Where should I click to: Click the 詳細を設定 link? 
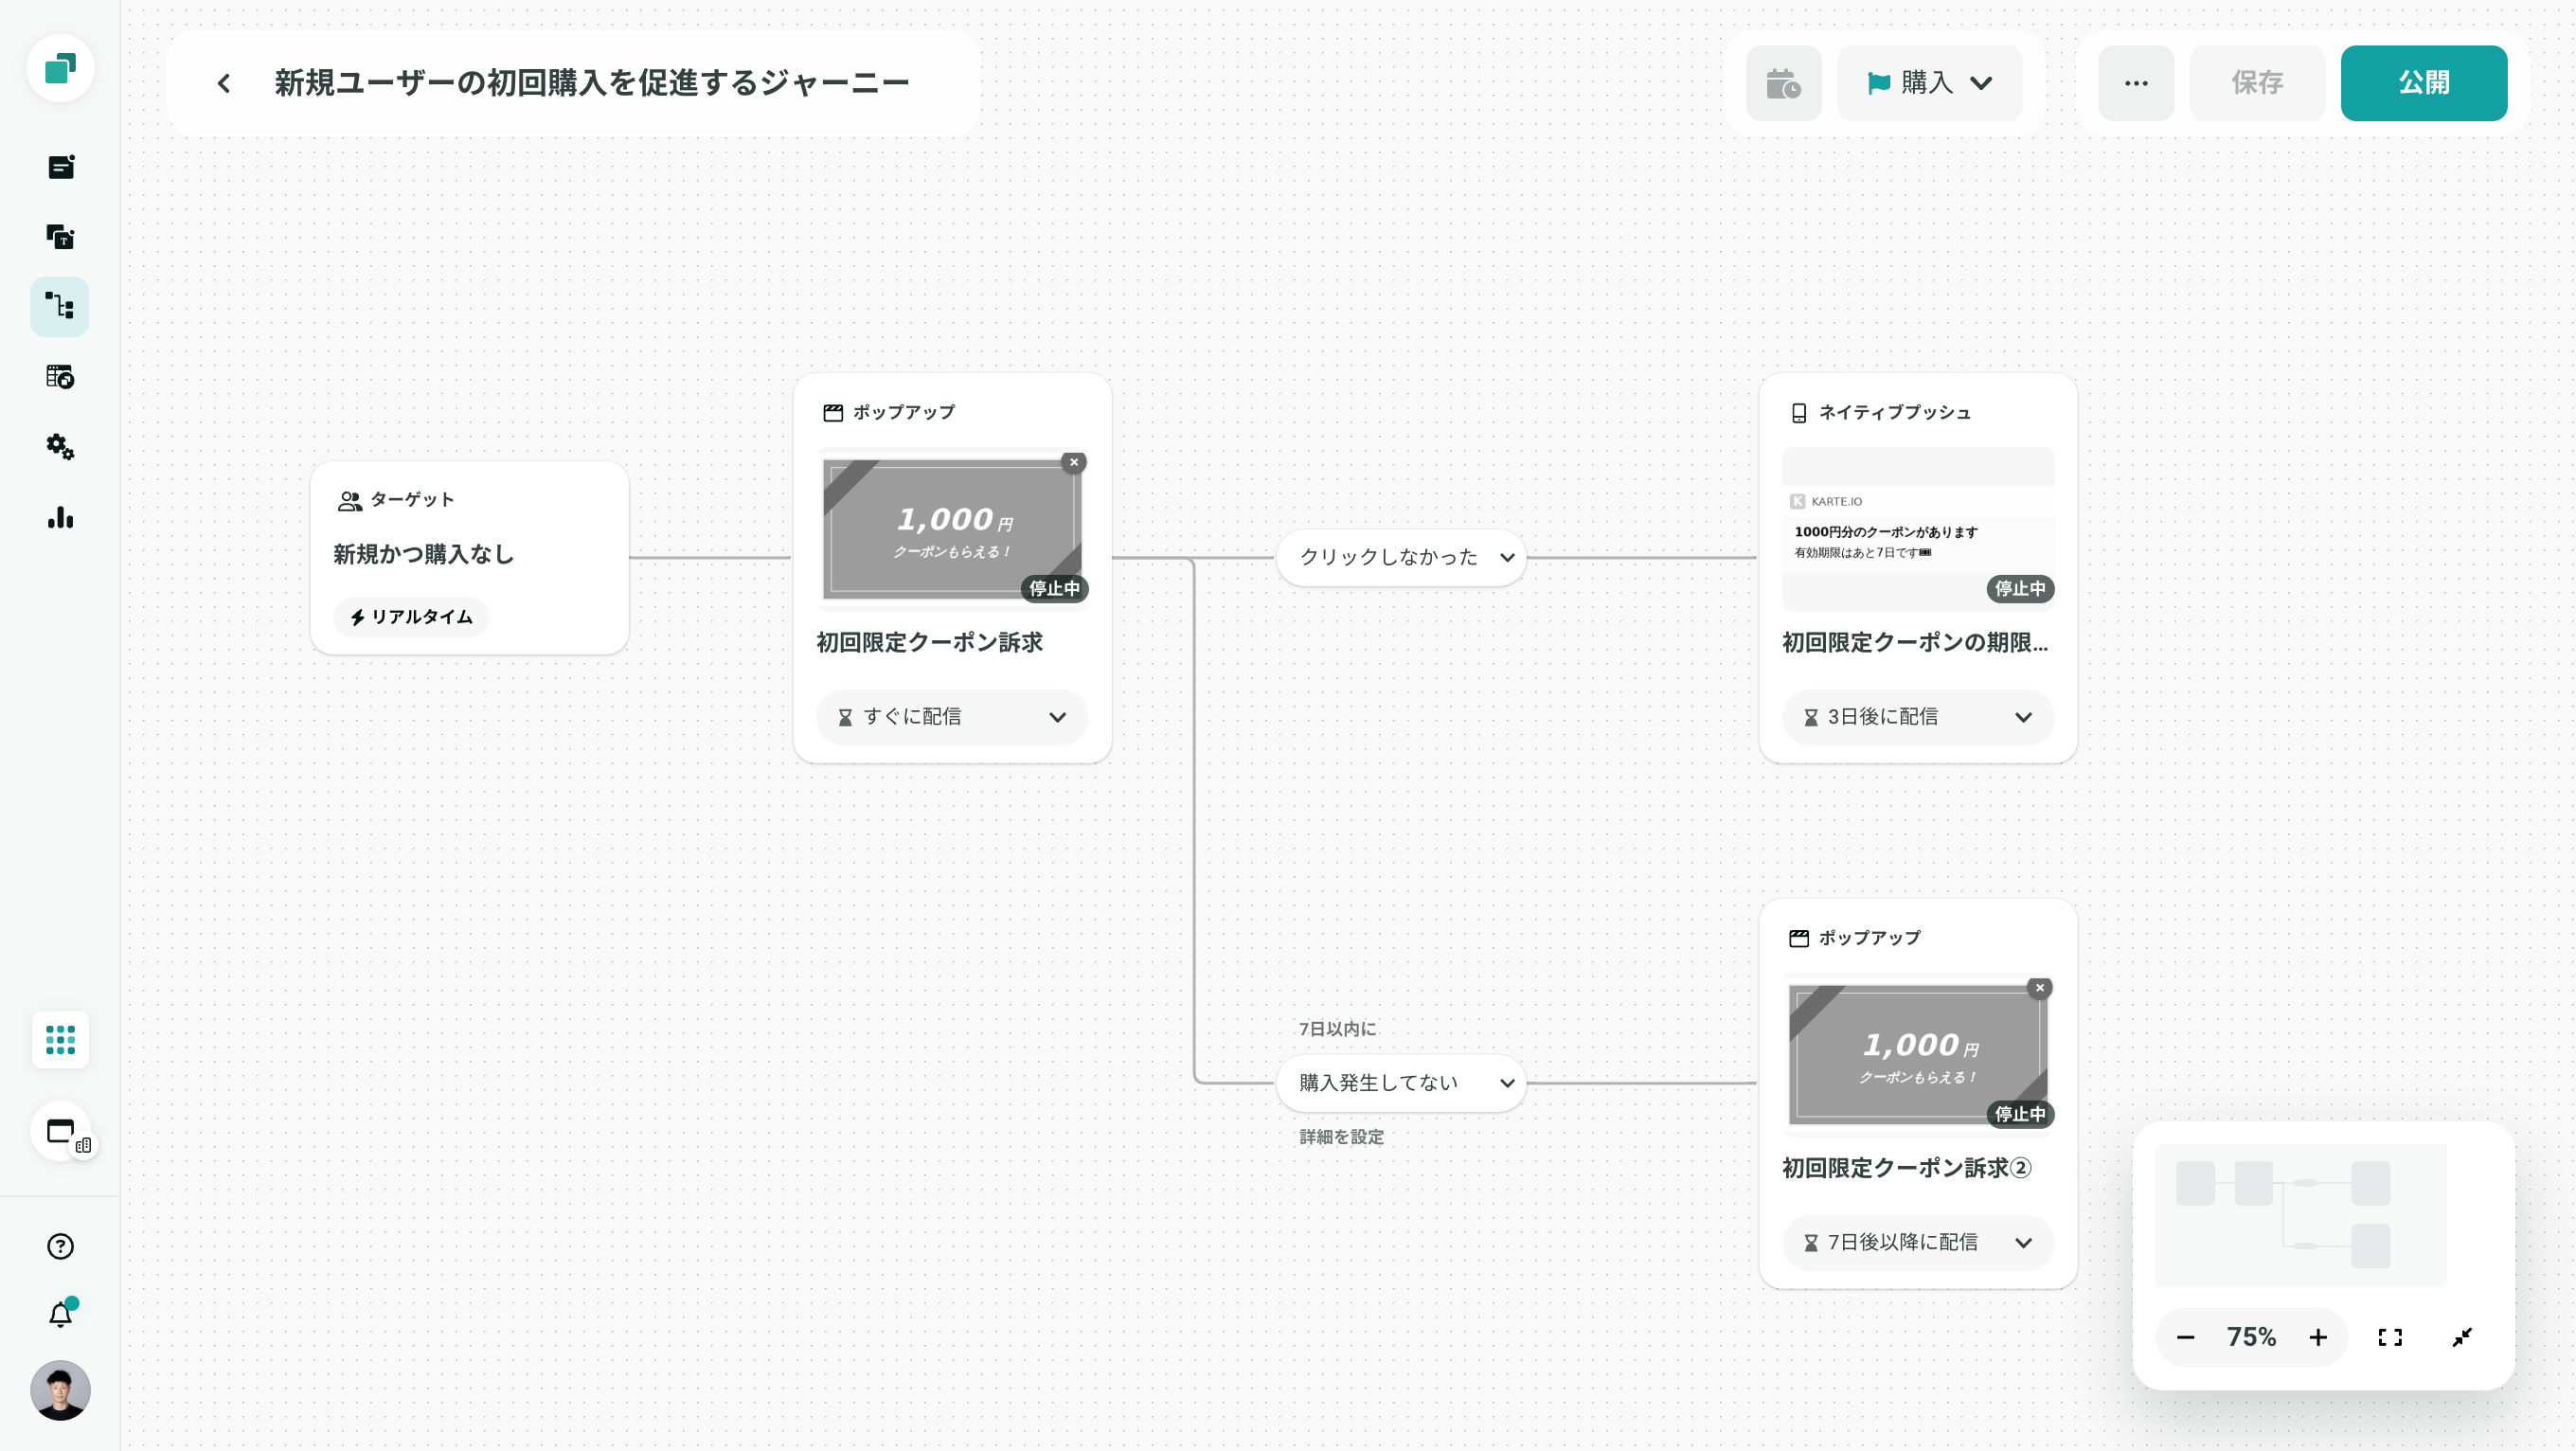click(x=1341, y=1137)
